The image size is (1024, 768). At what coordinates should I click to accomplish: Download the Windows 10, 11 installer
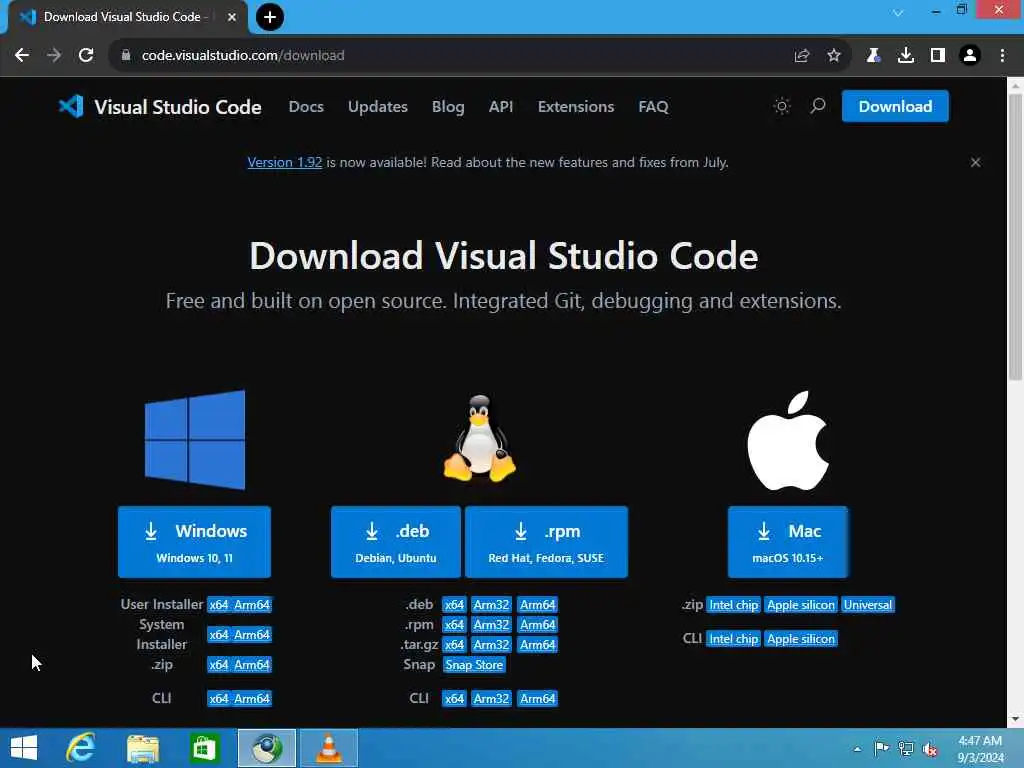click(195, 542)
